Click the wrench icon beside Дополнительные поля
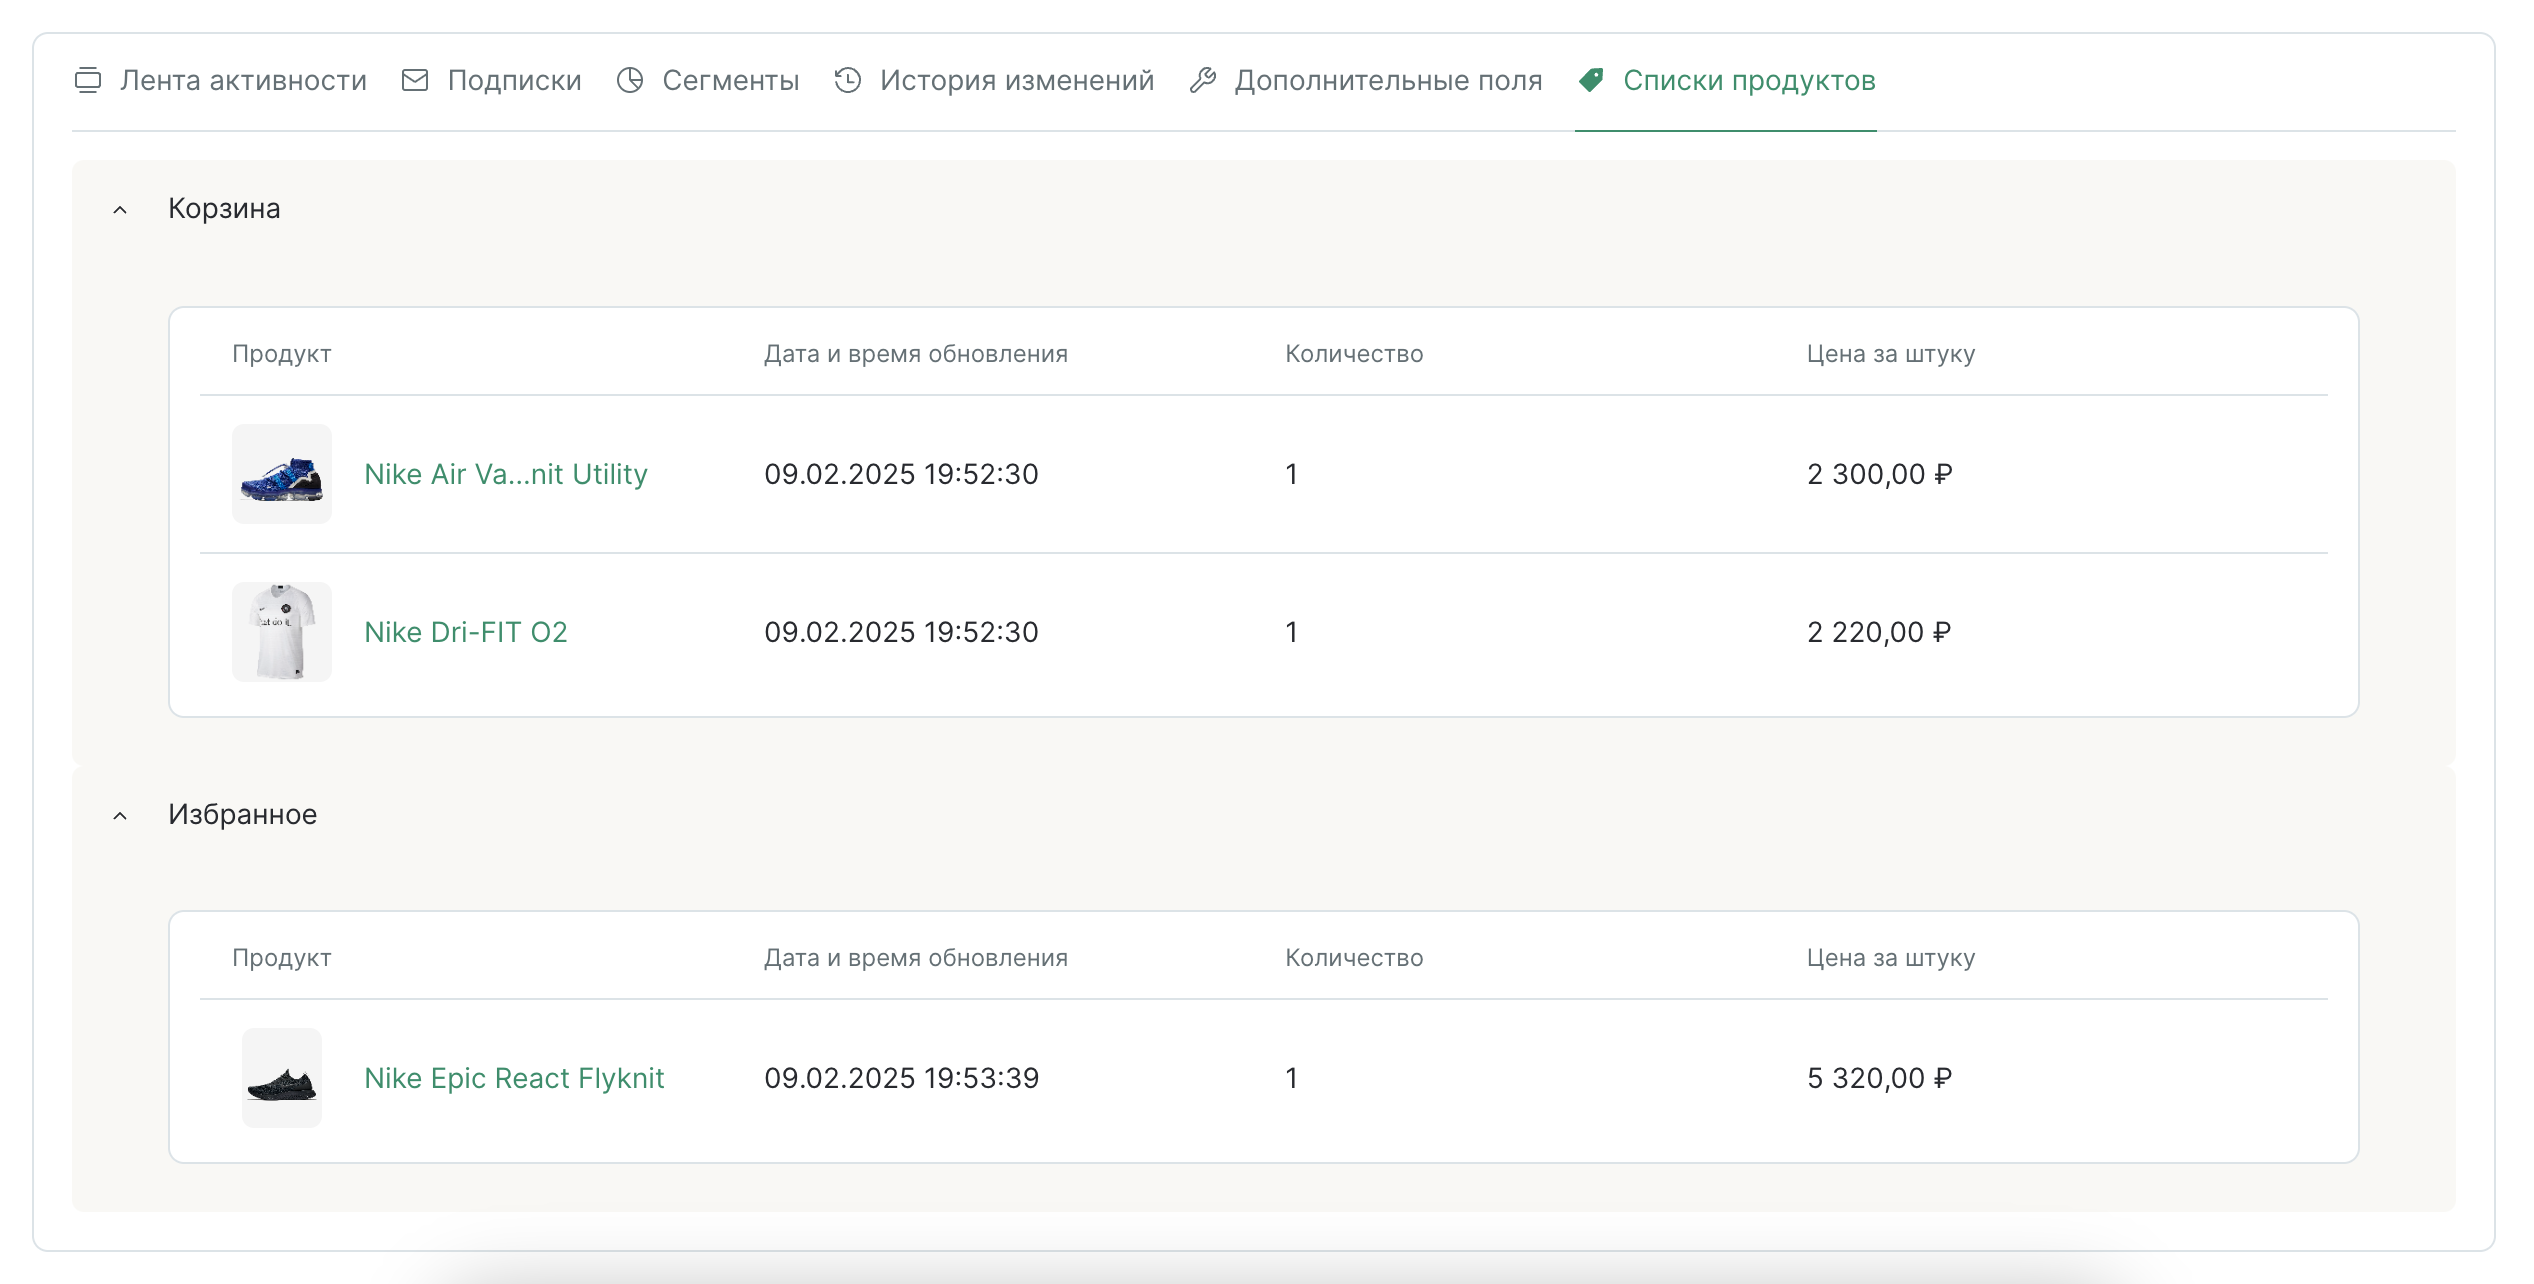 pyautogui.click(x=1203, y=80)
